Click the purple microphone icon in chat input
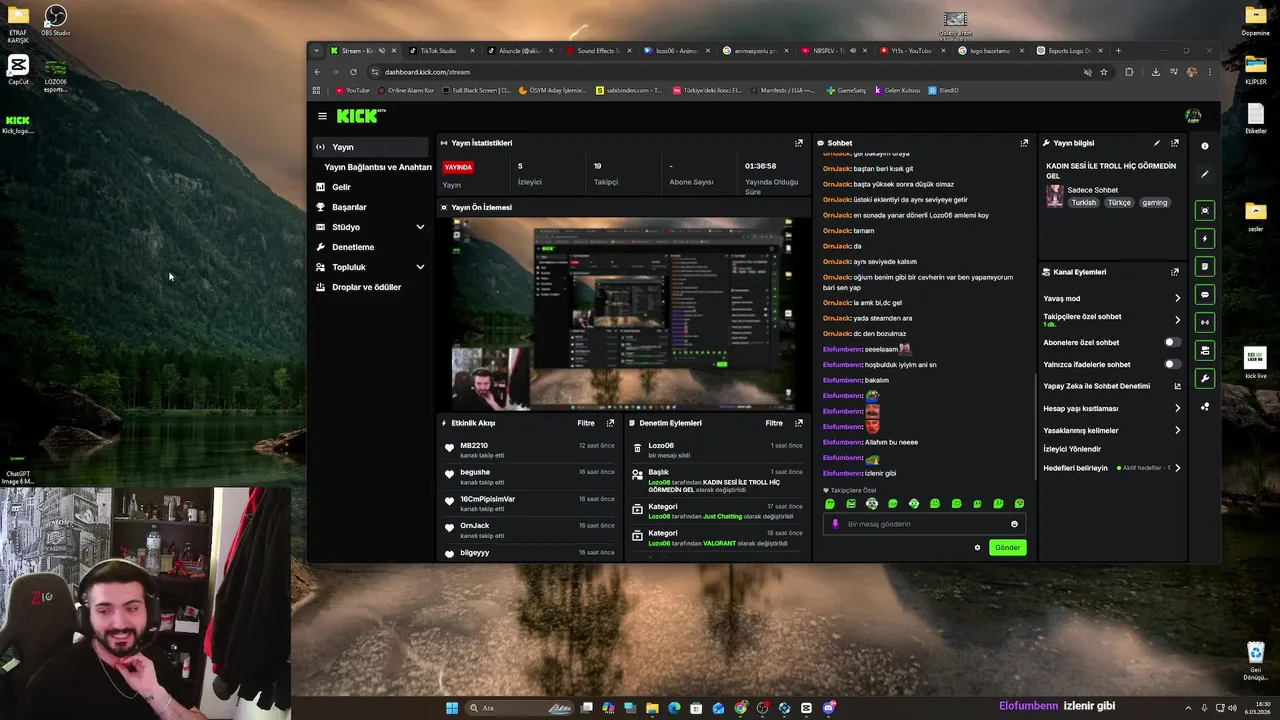This screenshot has width=1280, height=720. point(836,524)
